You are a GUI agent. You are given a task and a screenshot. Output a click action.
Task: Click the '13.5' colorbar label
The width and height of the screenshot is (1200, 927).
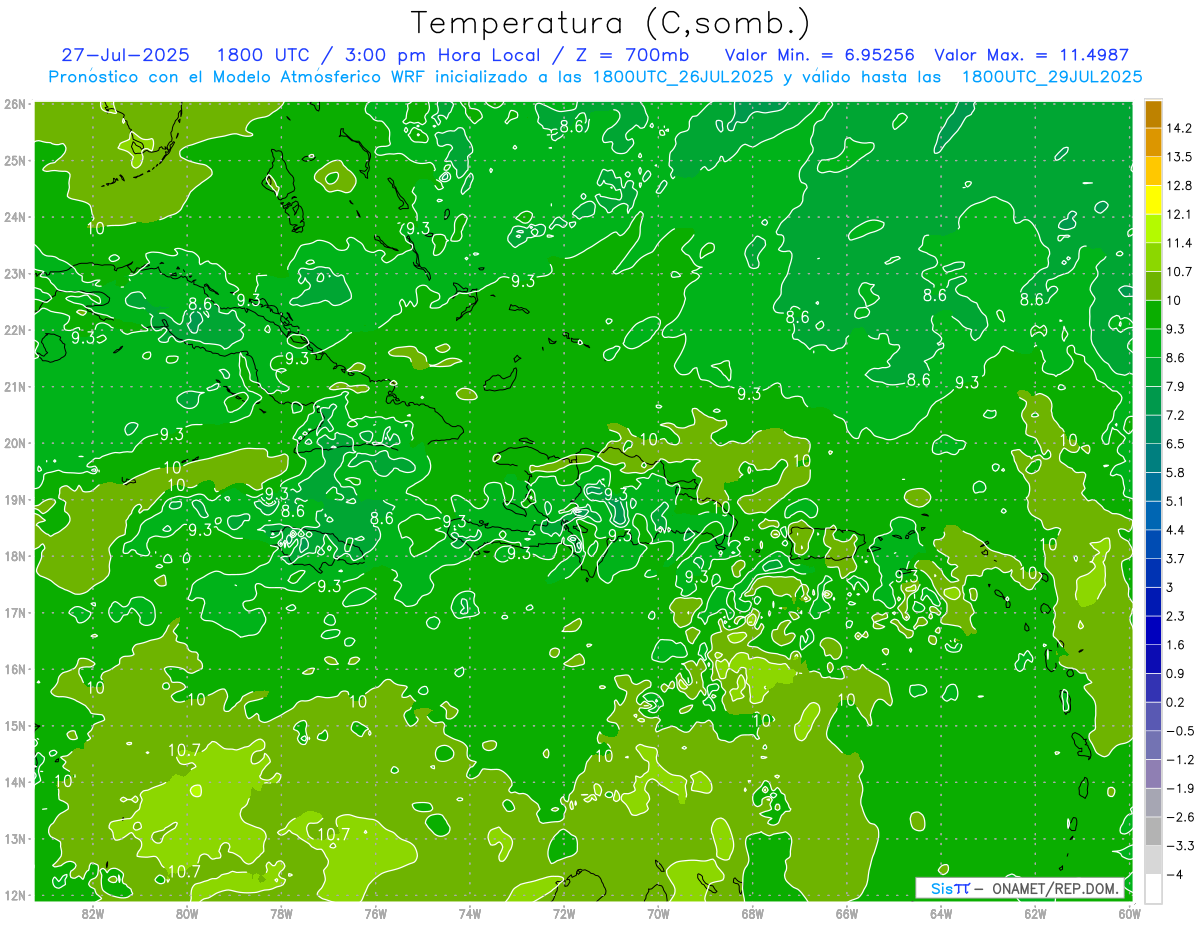(1179, 157)
